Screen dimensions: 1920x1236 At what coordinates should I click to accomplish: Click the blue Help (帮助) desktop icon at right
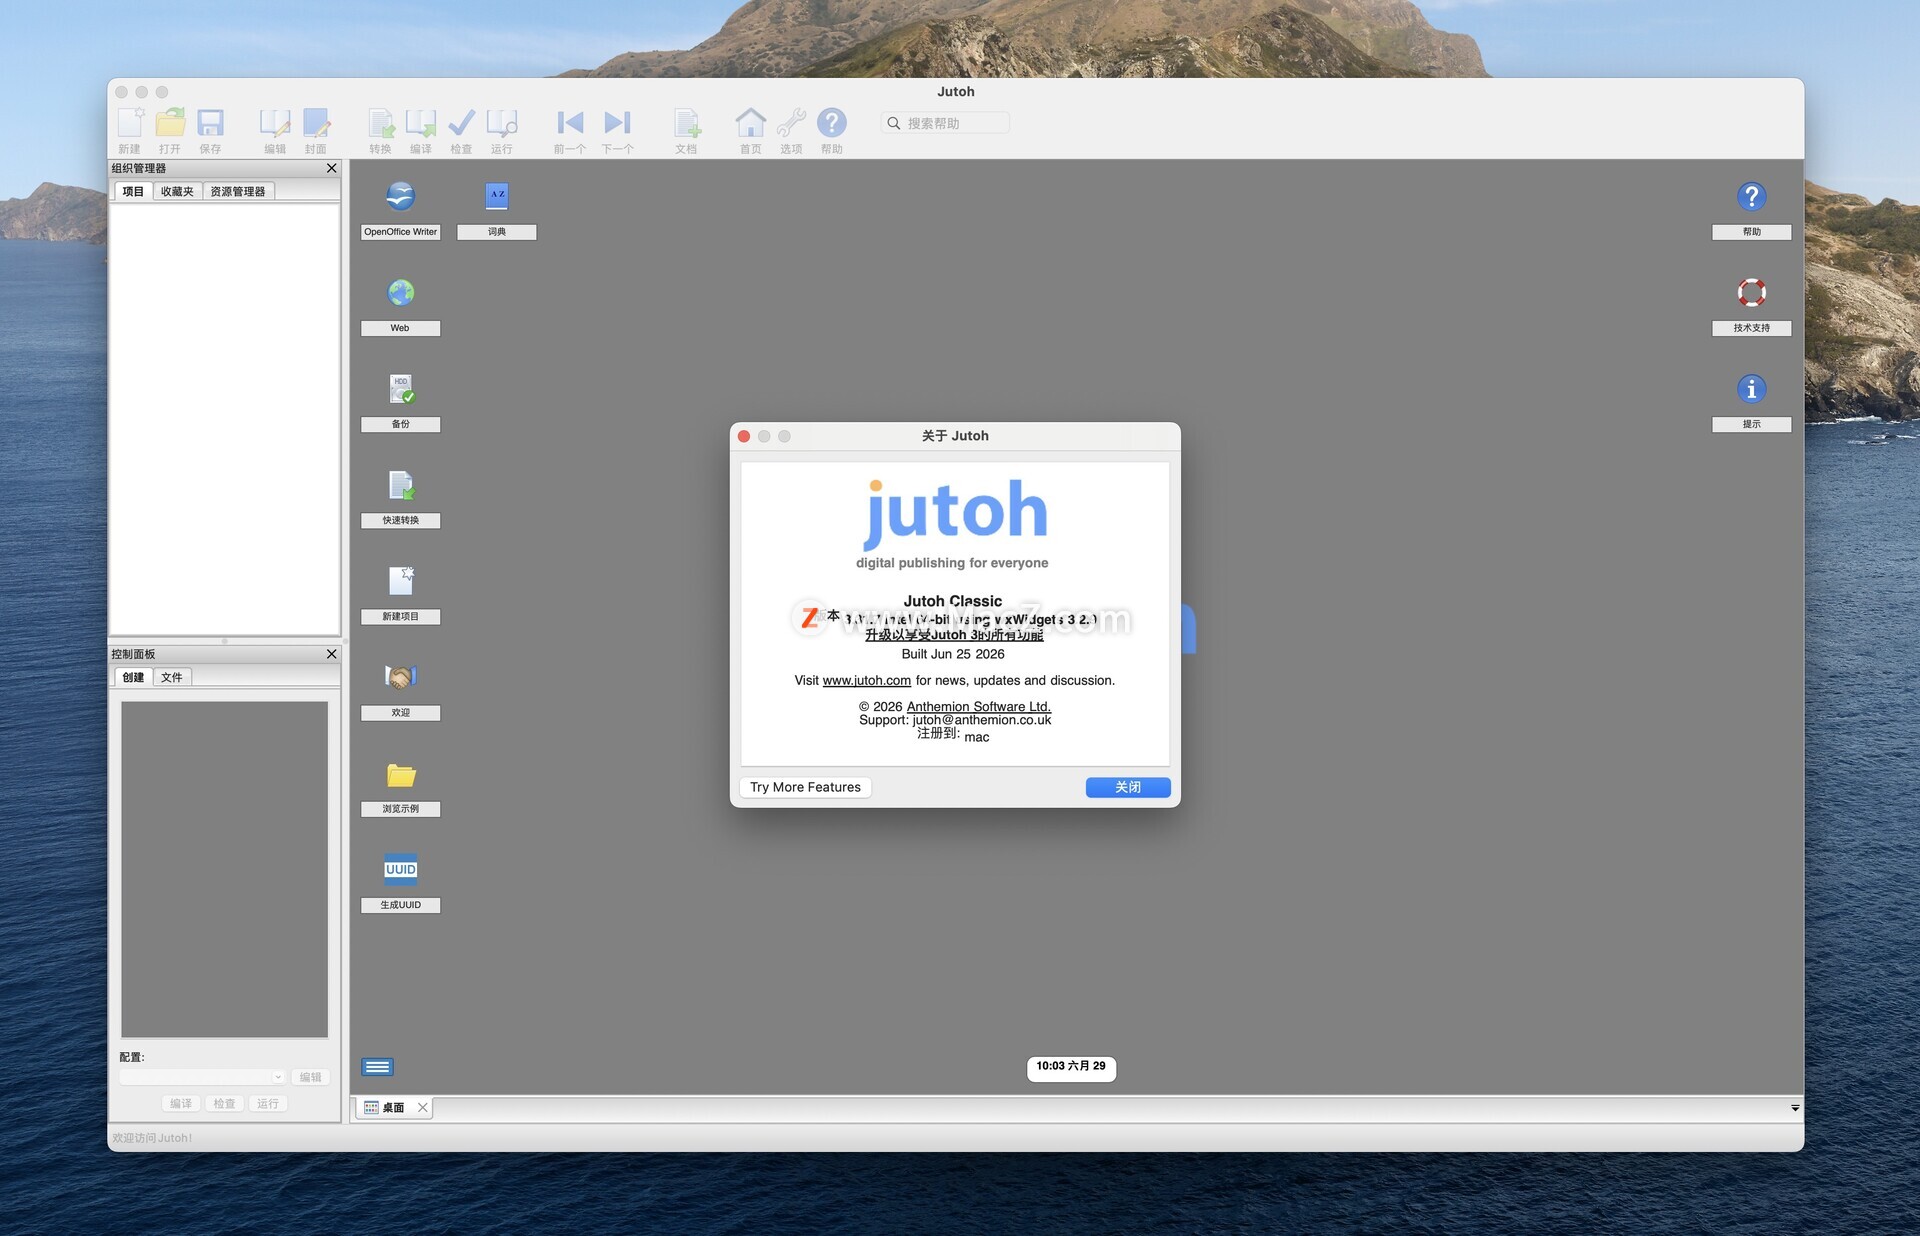pos(1752,196)
